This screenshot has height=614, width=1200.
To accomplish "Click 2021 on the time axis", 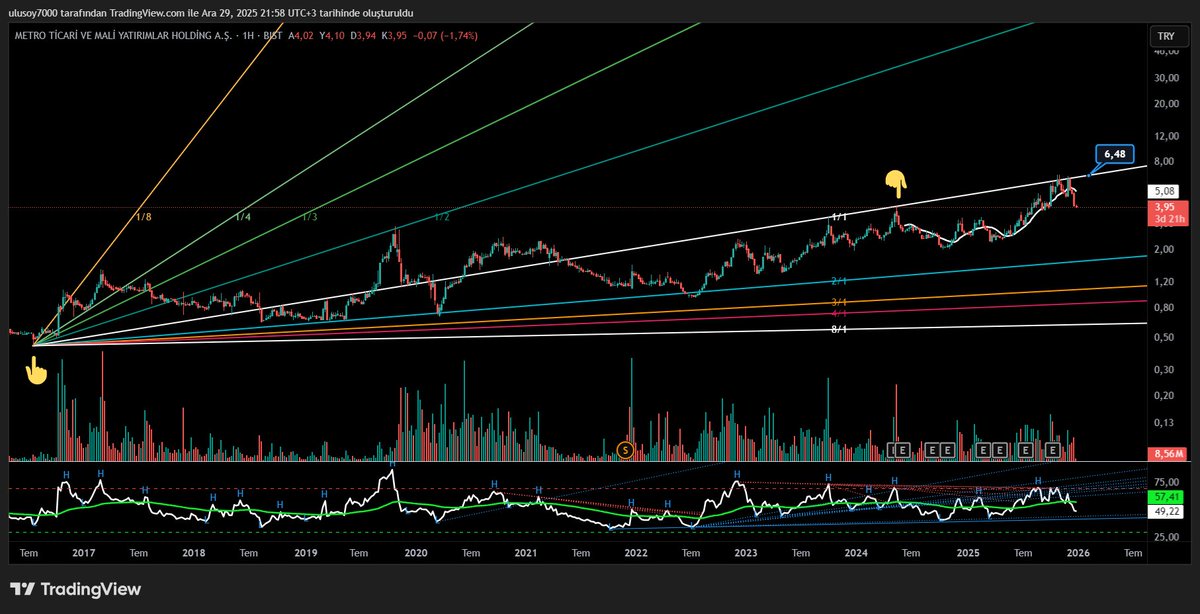I will (x=526, y=552).
